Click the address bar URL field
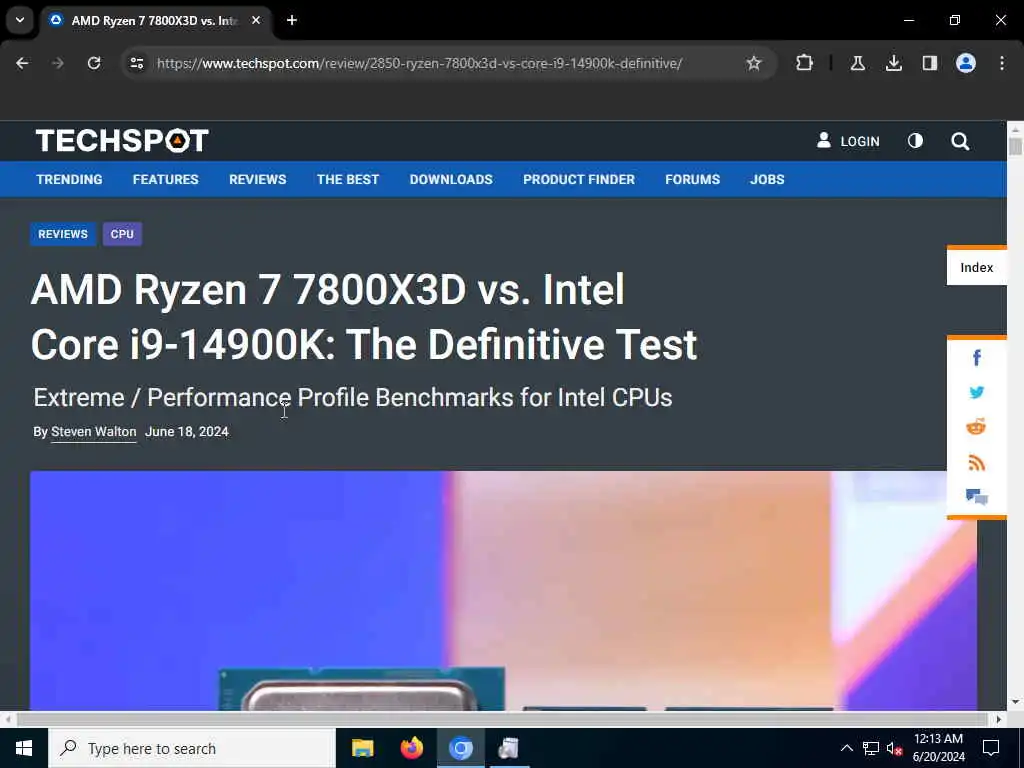The width and height of the screenshot is (1024, 768). point(419,63)
